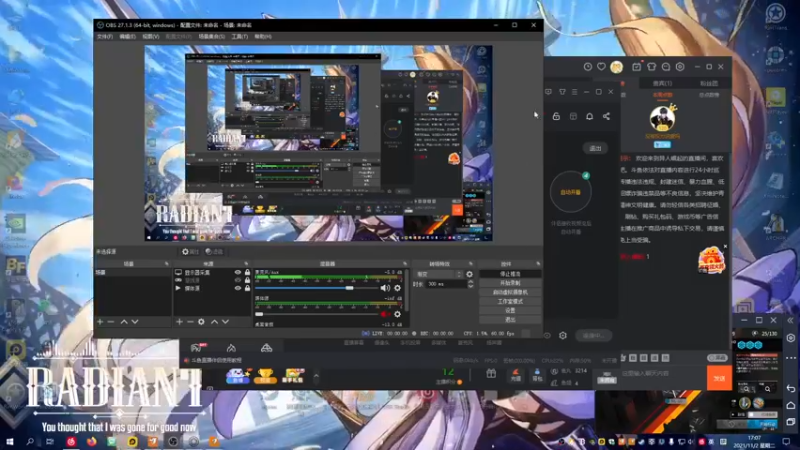Screen dimensions: 800x450
Task: Open the Tools menu in OBS
Action: click(x=239, y=37)
